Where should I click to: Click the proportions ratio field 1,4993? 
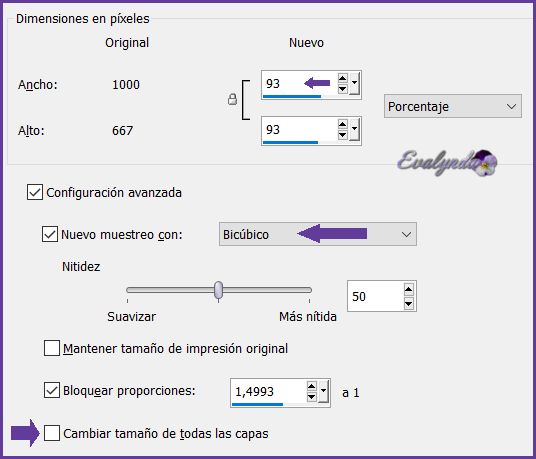pyautogui.click(x=268, y=392)
